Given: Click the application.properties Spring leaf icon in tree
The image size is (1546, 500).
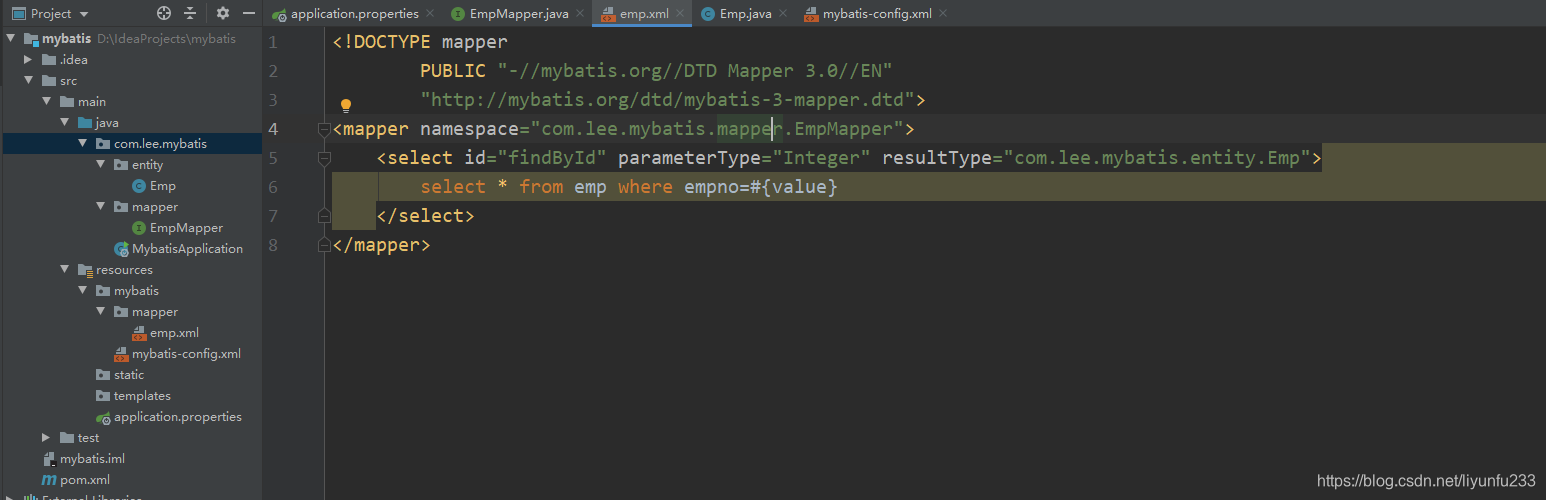Looking at the screenshot, I should click(103, 417).
